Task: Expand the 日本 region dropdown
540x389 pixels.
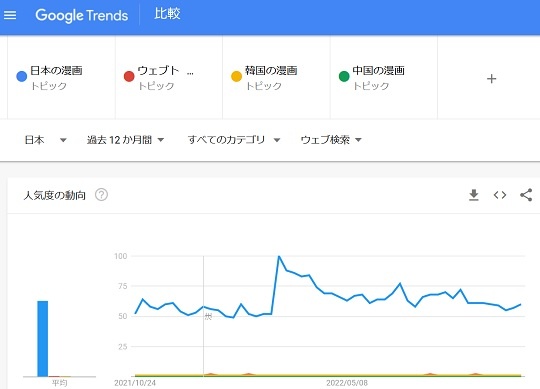Action: pos(45,140)
